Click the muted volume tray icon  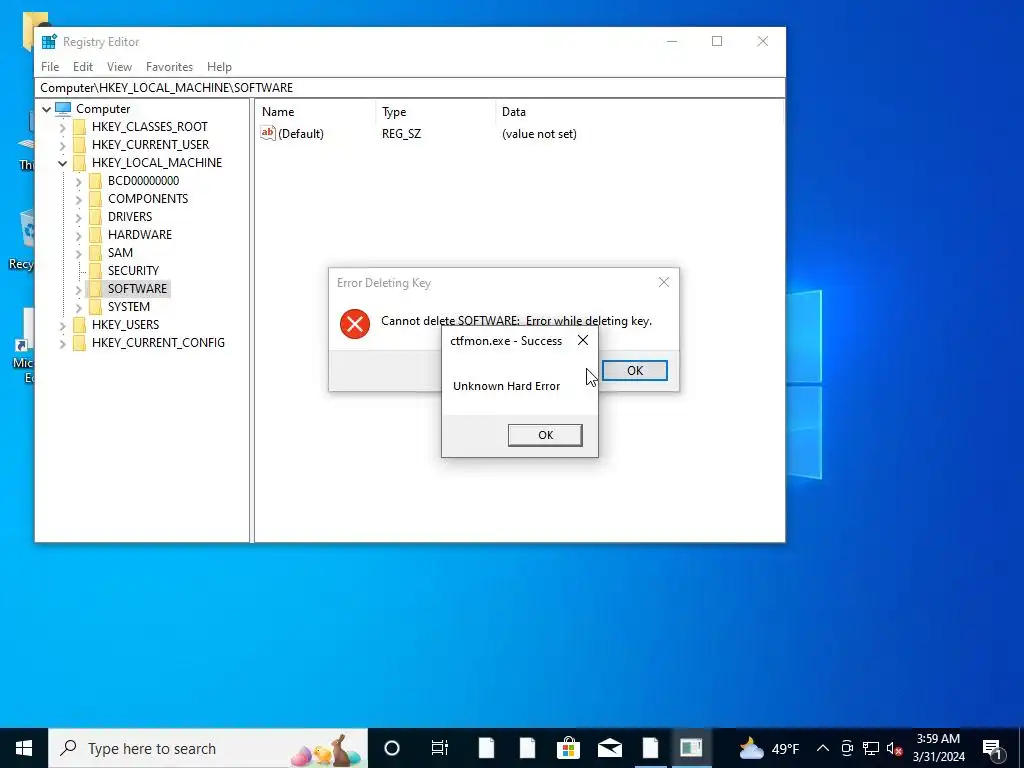point(895,748)
